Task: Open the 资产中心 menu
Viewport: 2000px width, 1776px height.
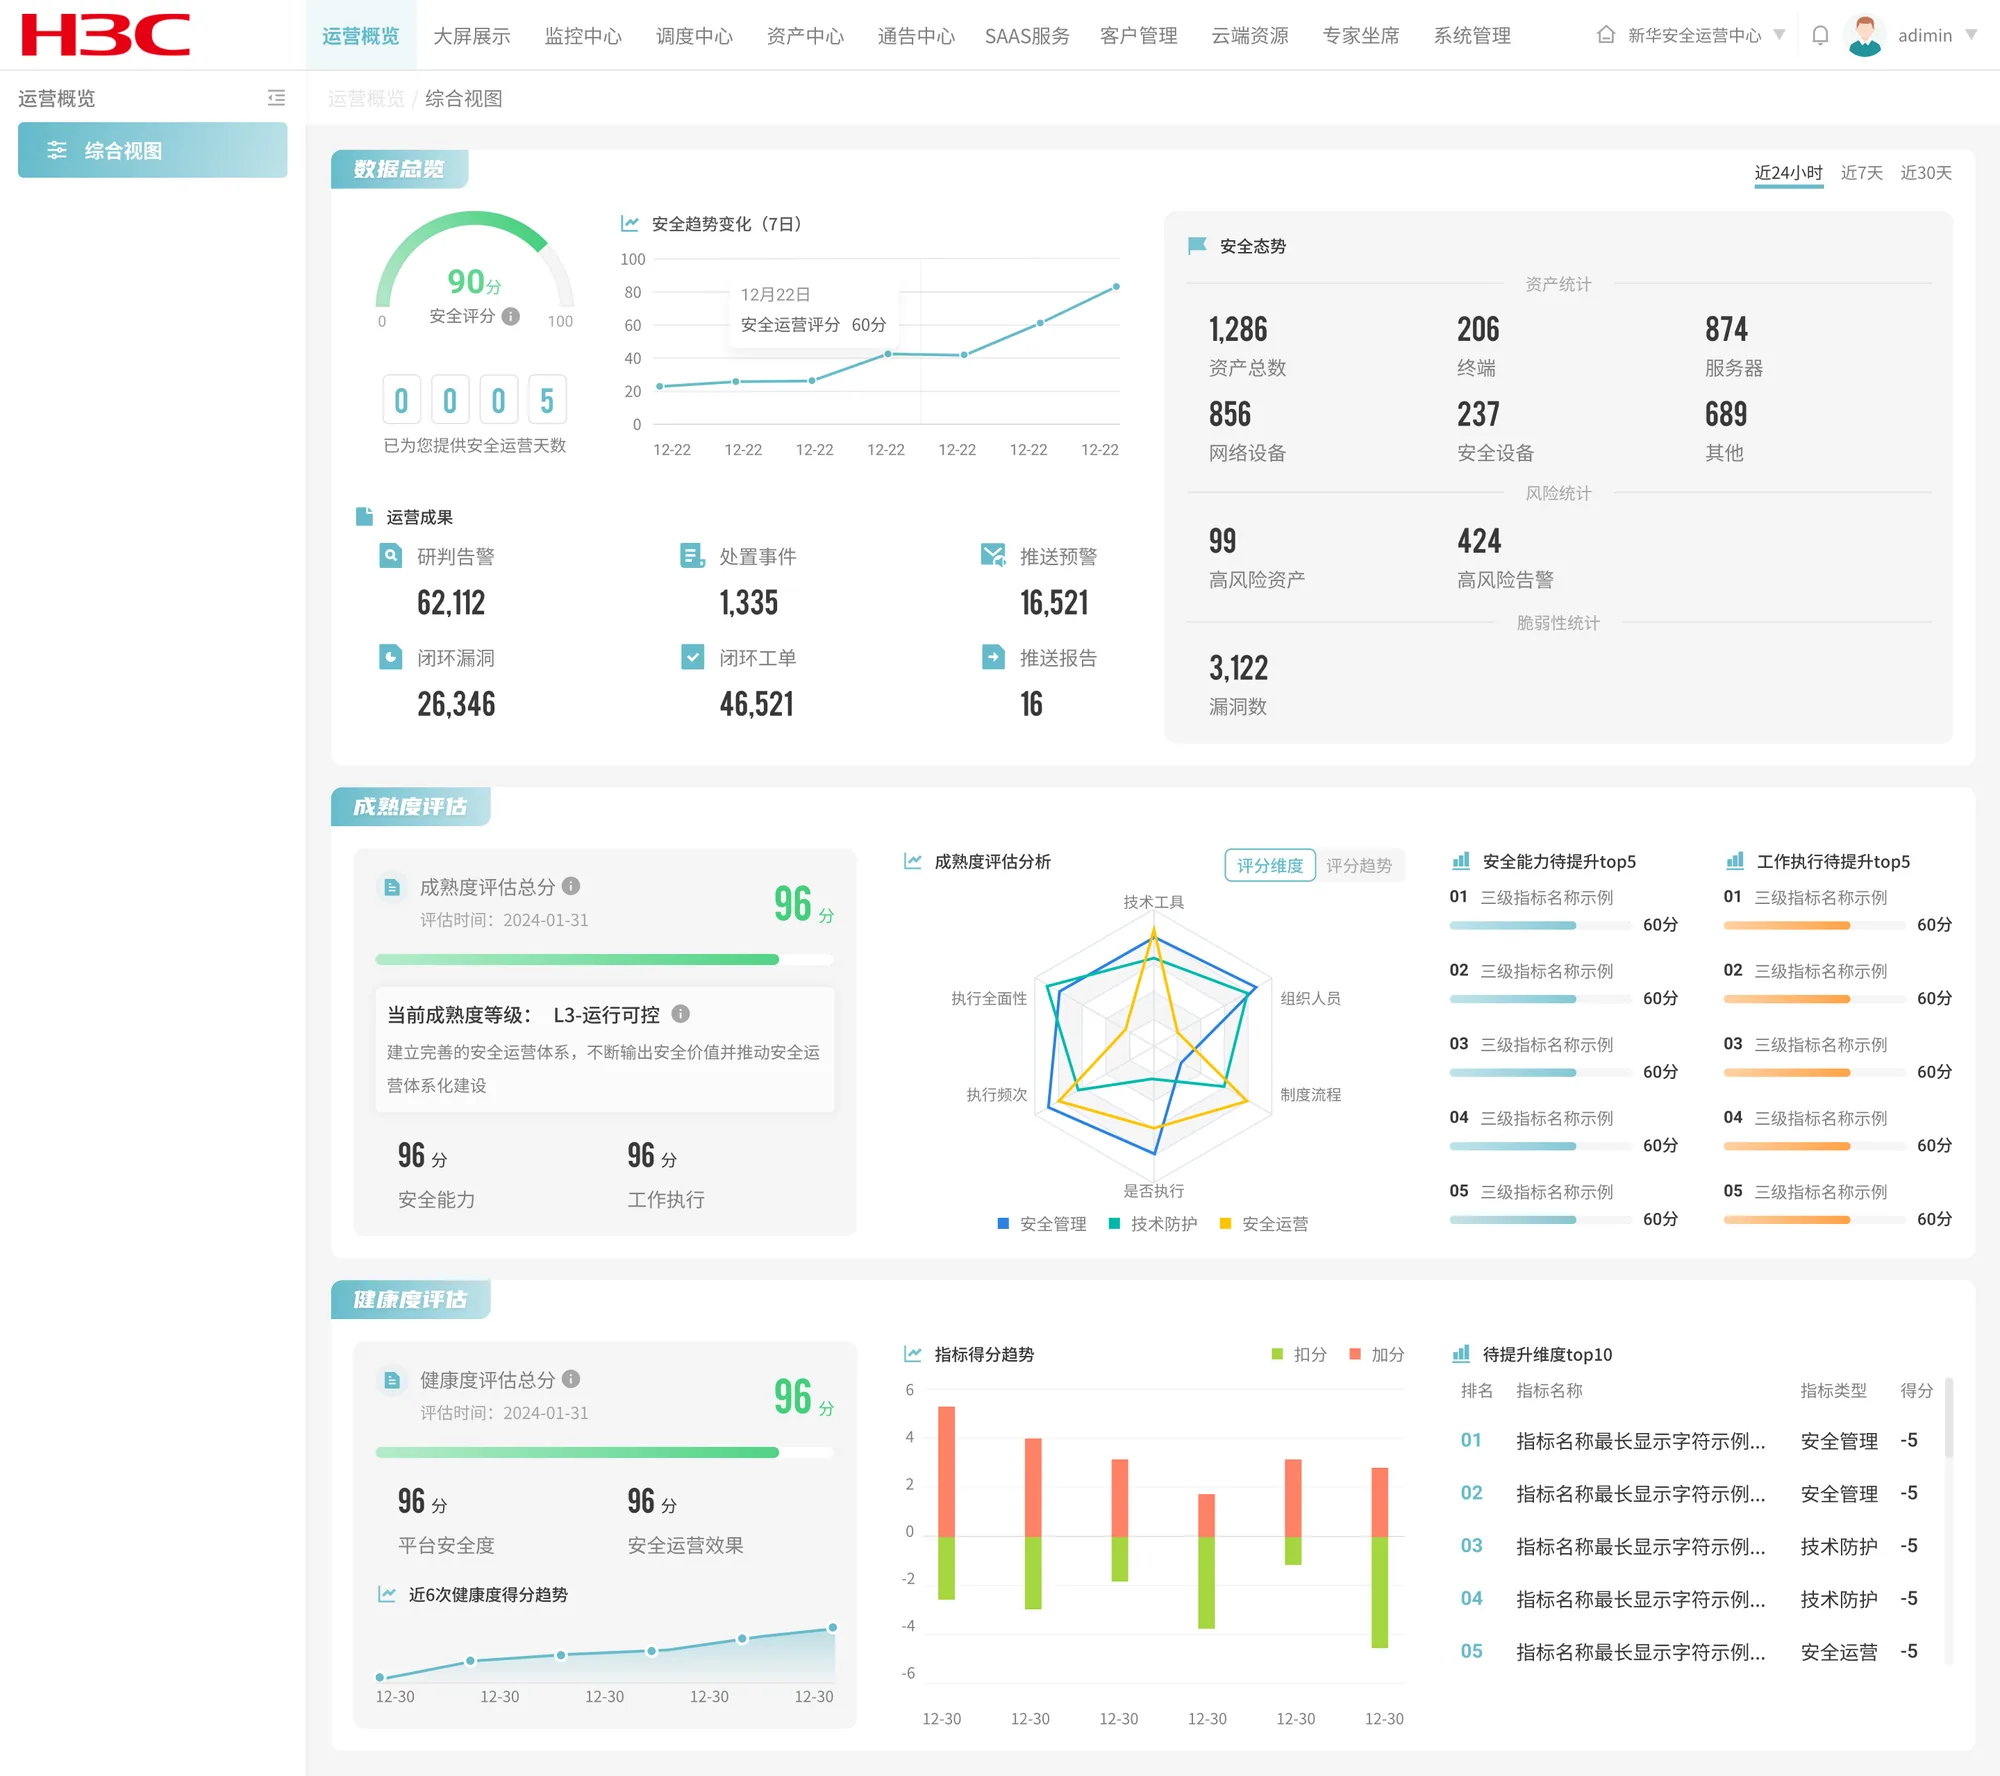Action: pos(805,36)
